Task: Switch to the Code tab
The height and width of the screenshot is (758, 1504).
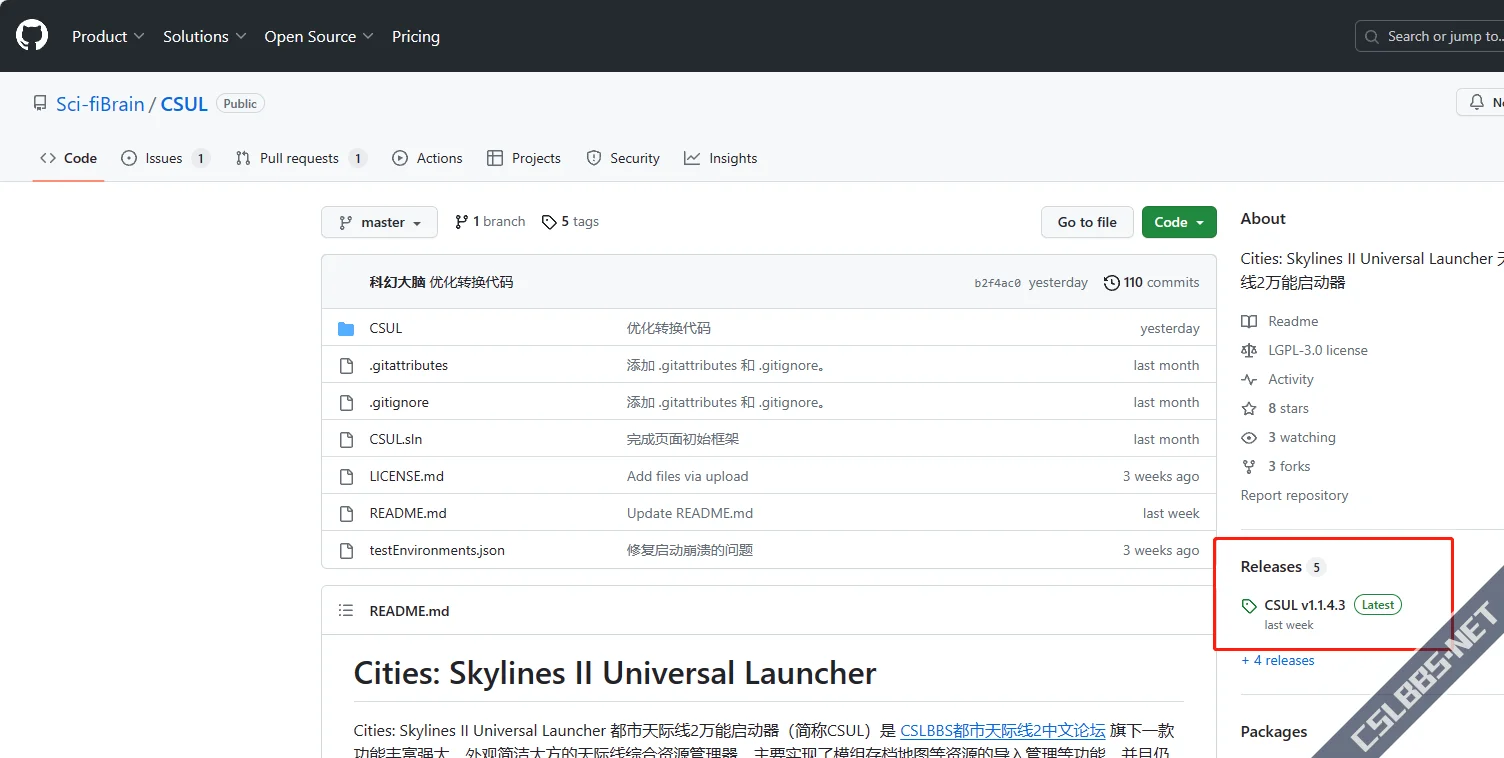Action: pos(68,158)
